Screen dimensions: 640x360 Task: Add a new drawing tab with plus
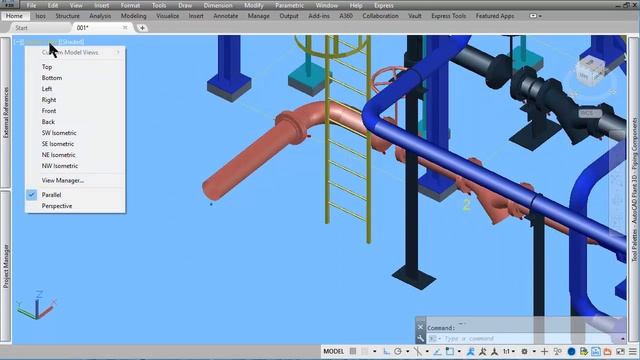point(142,28)
